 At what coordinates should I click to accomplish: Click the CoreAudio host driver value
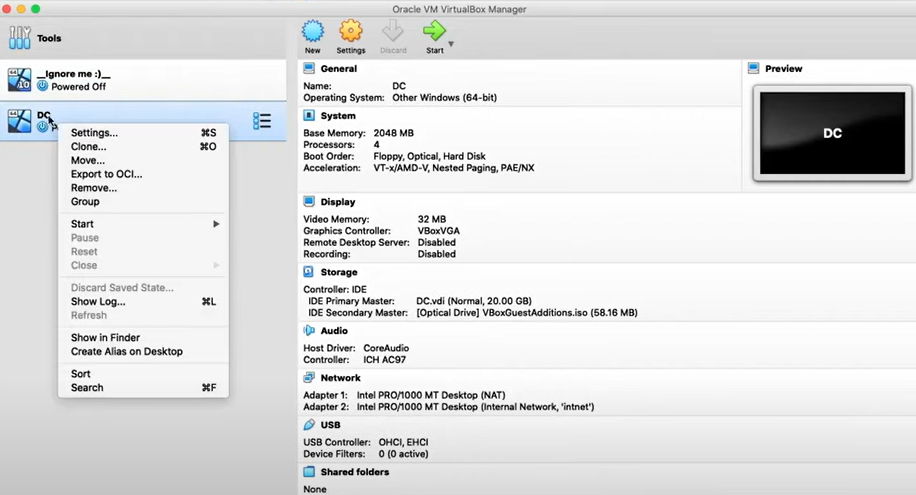(386, 348)
